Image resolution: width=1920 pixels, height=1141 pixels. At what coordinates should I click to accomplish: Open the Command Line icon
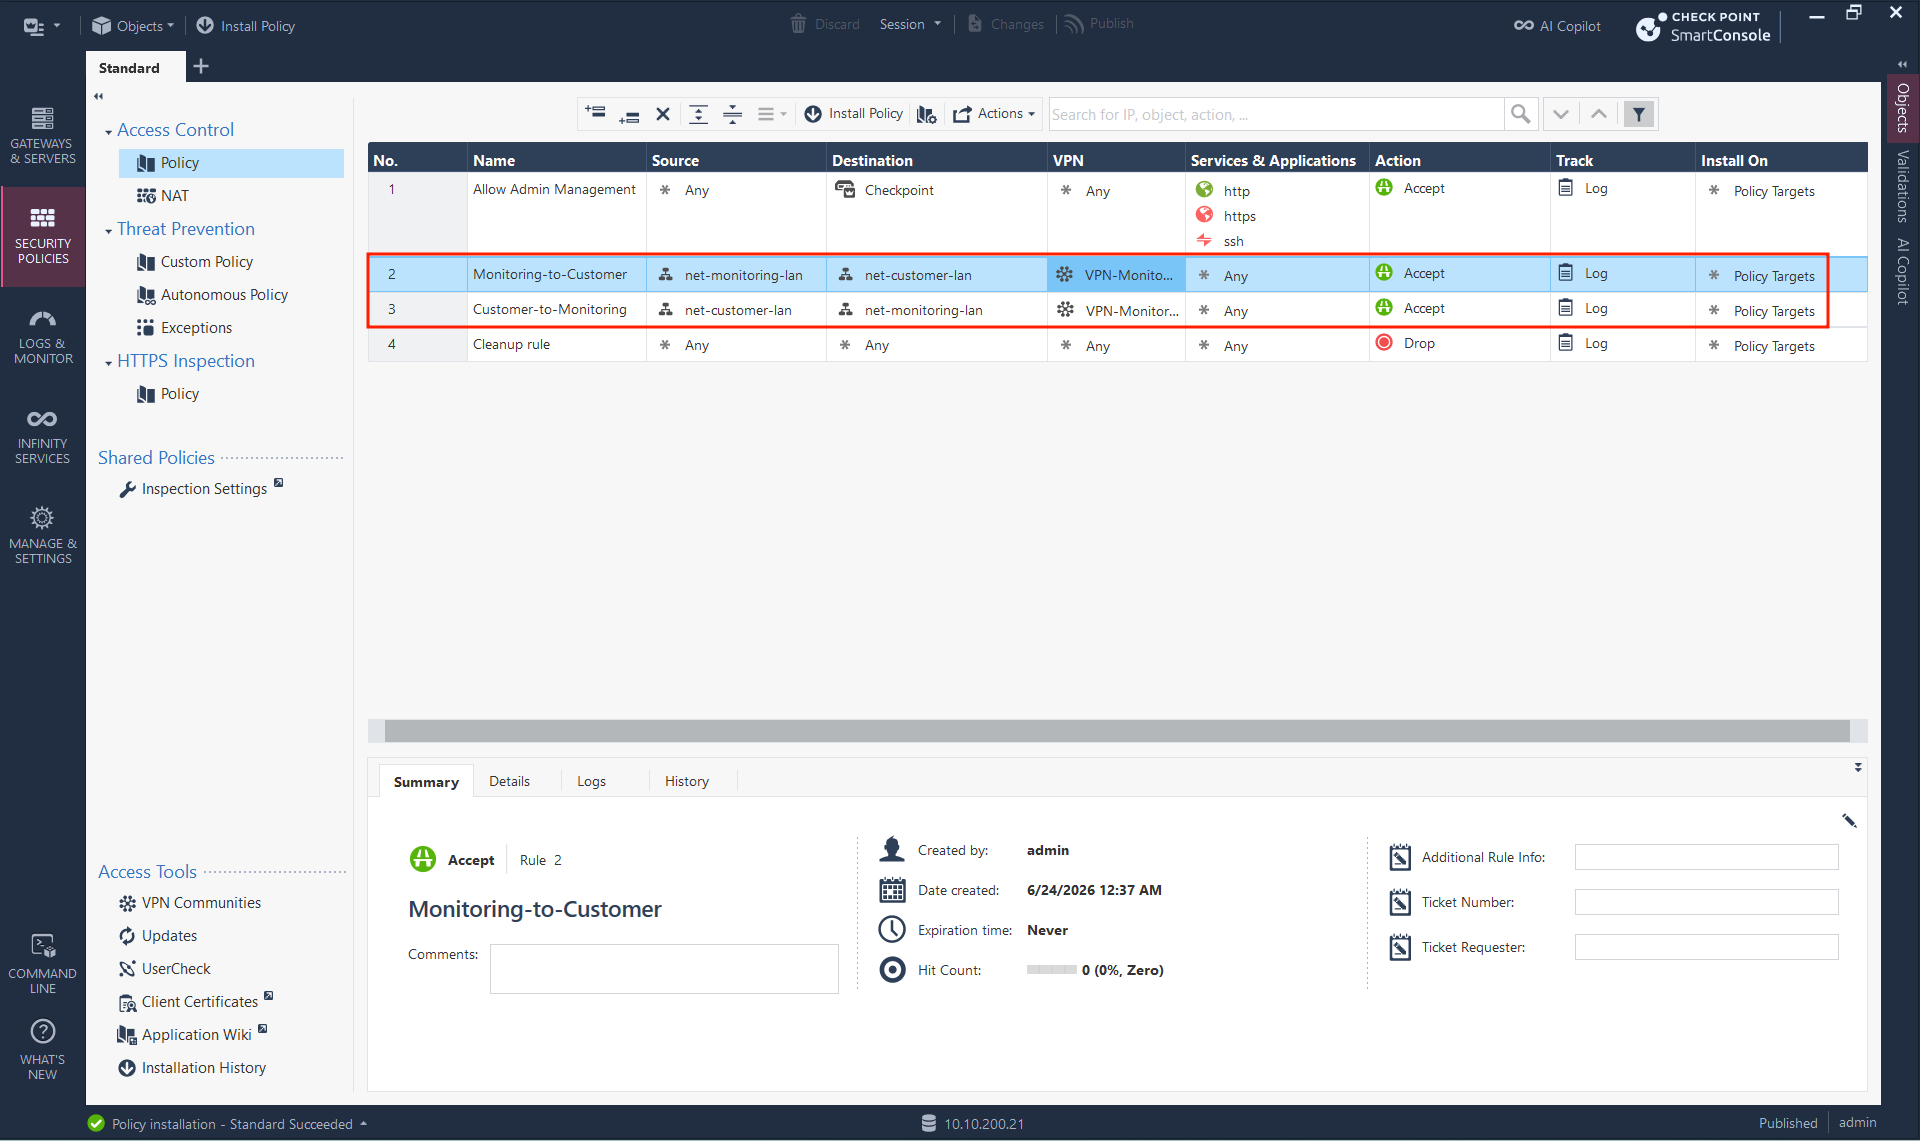42,963
